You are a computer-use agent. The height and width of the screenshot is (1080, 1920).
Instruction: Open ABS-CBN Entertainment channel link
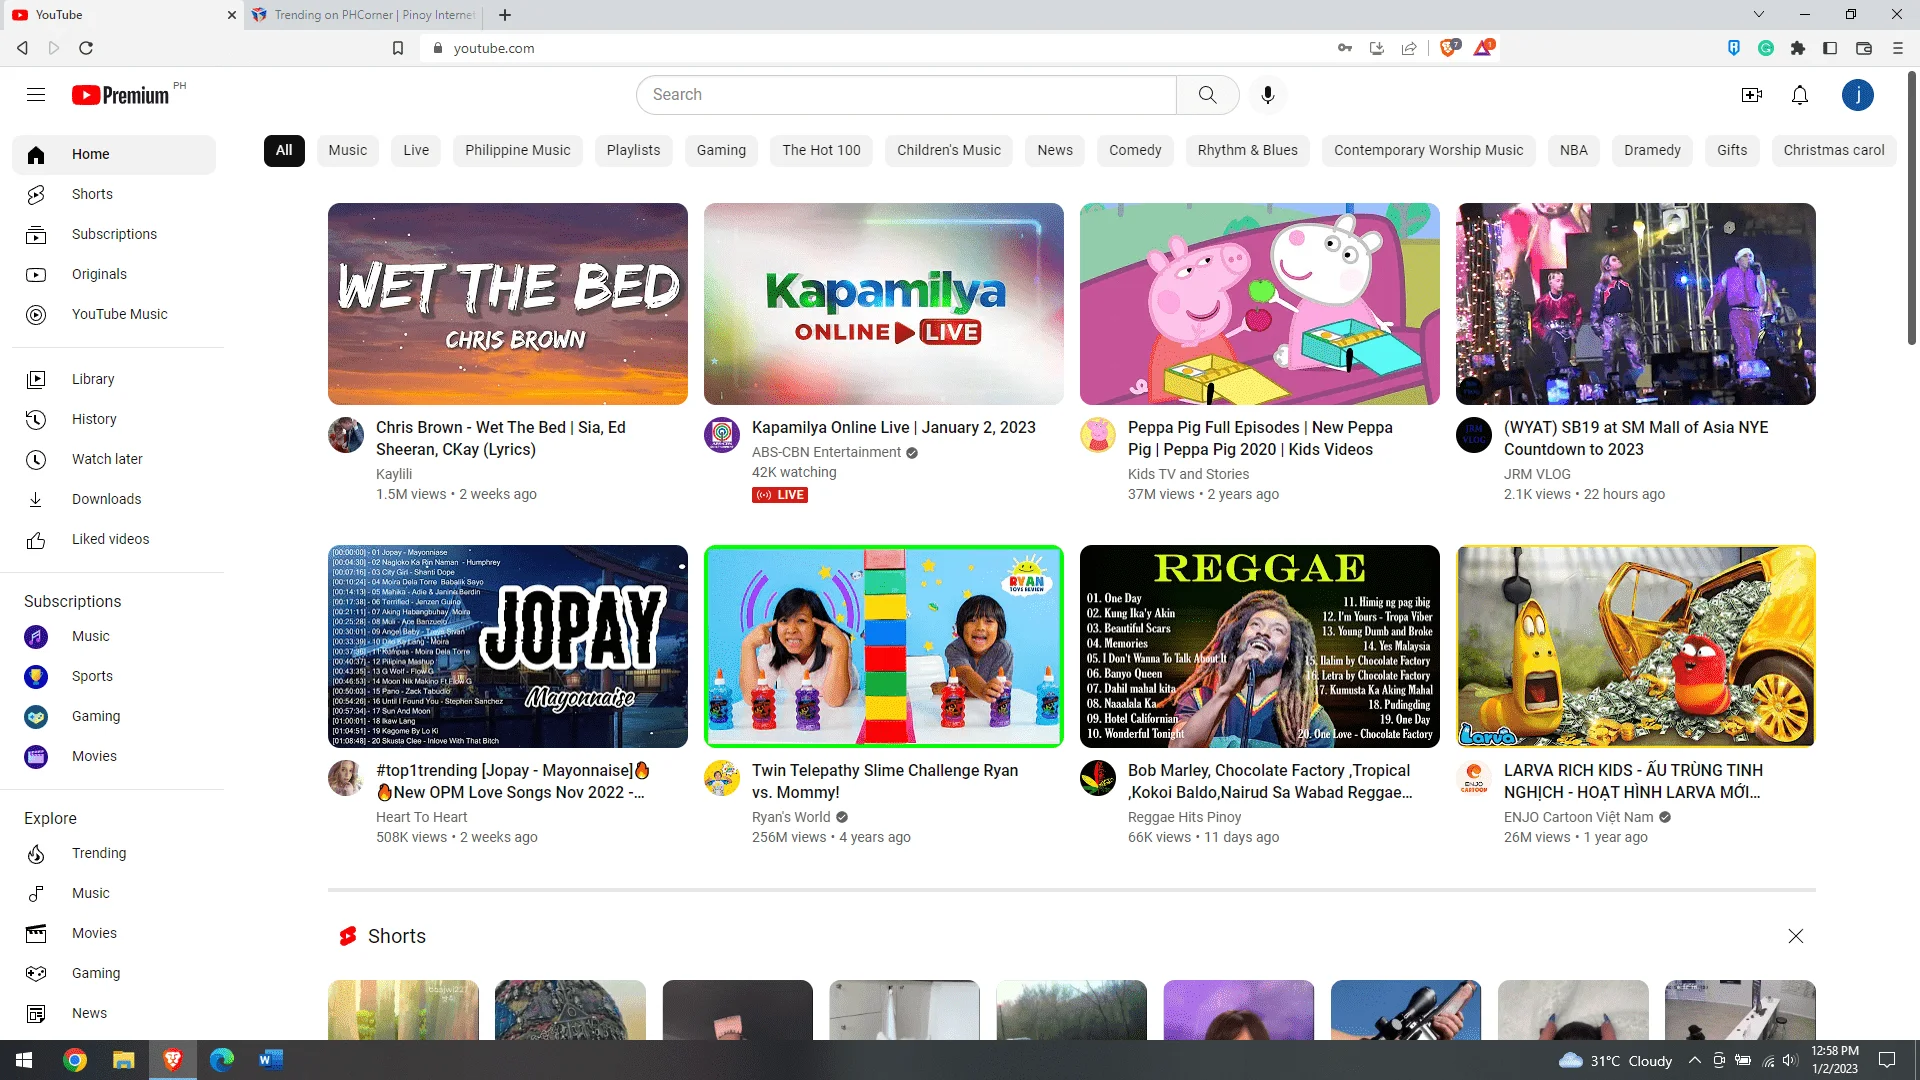826,452
